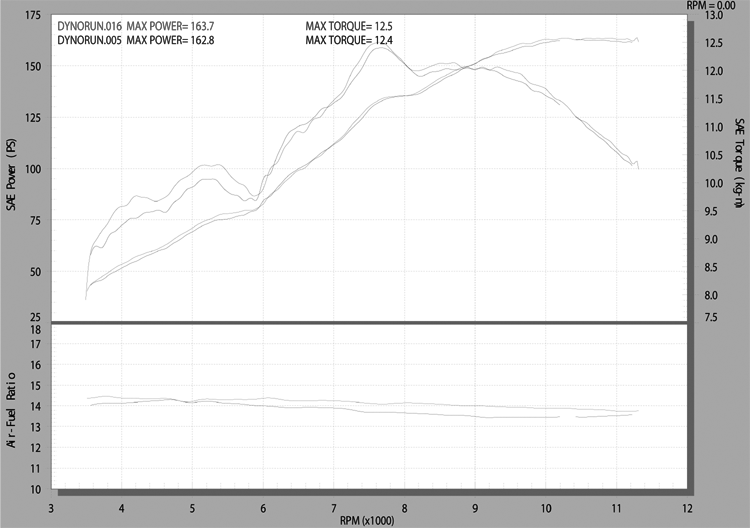Select the DYNORUN.016 legend label
Image resolution: width=750 pixels, height=528 pixels.
tap(89, 26)
